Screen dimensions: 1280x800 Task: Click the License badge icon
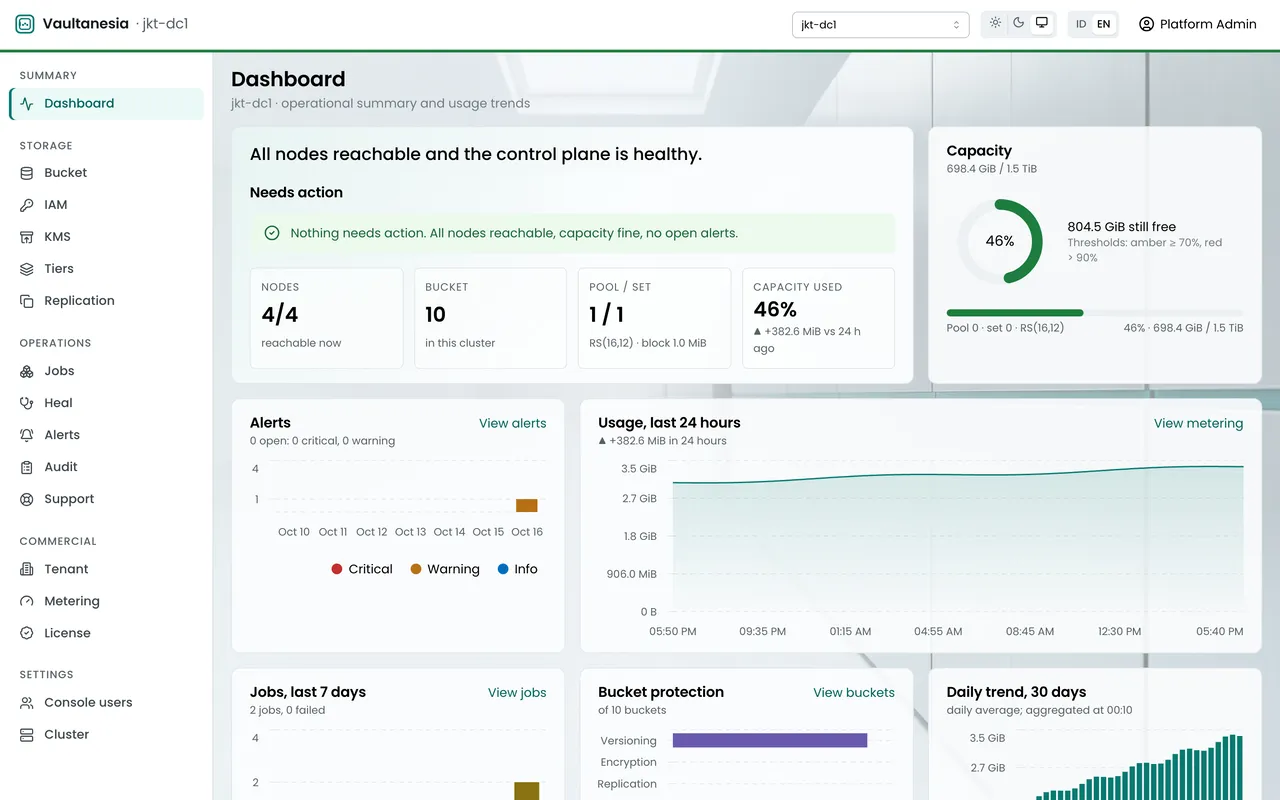[x=27, y=633]
